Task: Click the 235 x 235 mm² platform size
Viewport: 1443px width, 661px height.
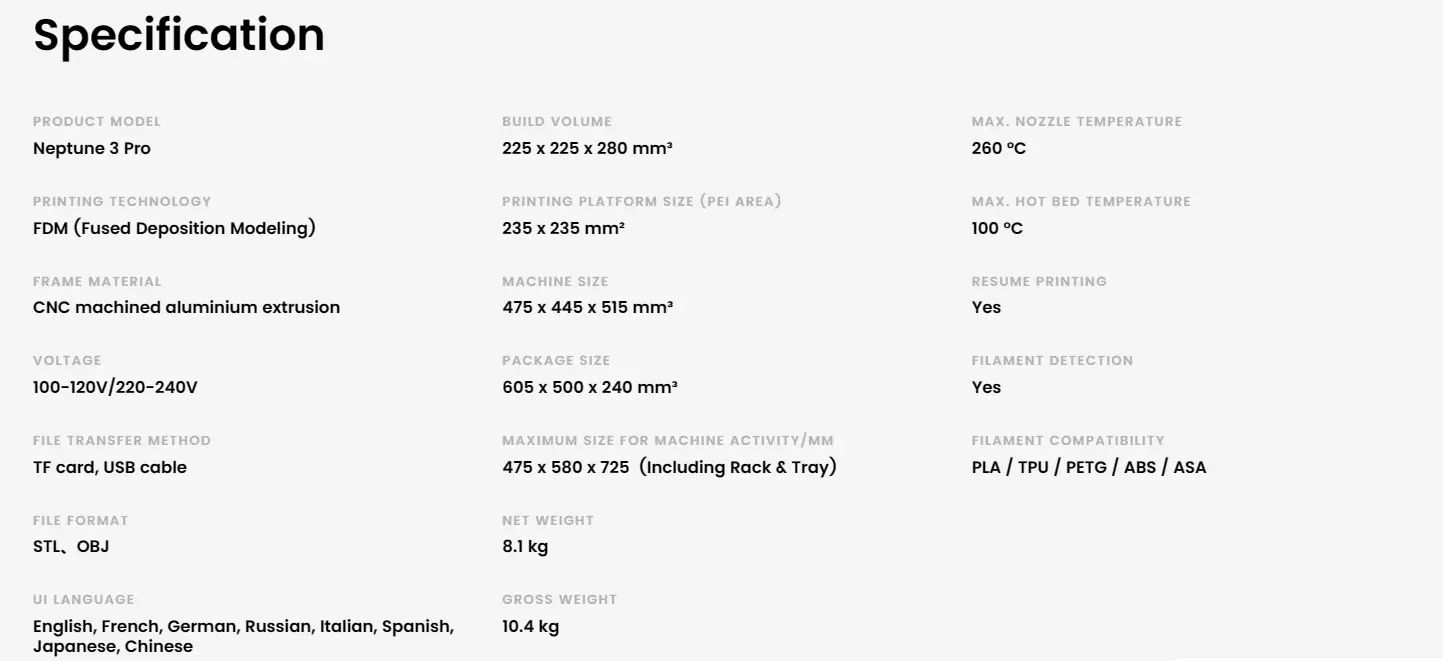Action: [563, 228]
